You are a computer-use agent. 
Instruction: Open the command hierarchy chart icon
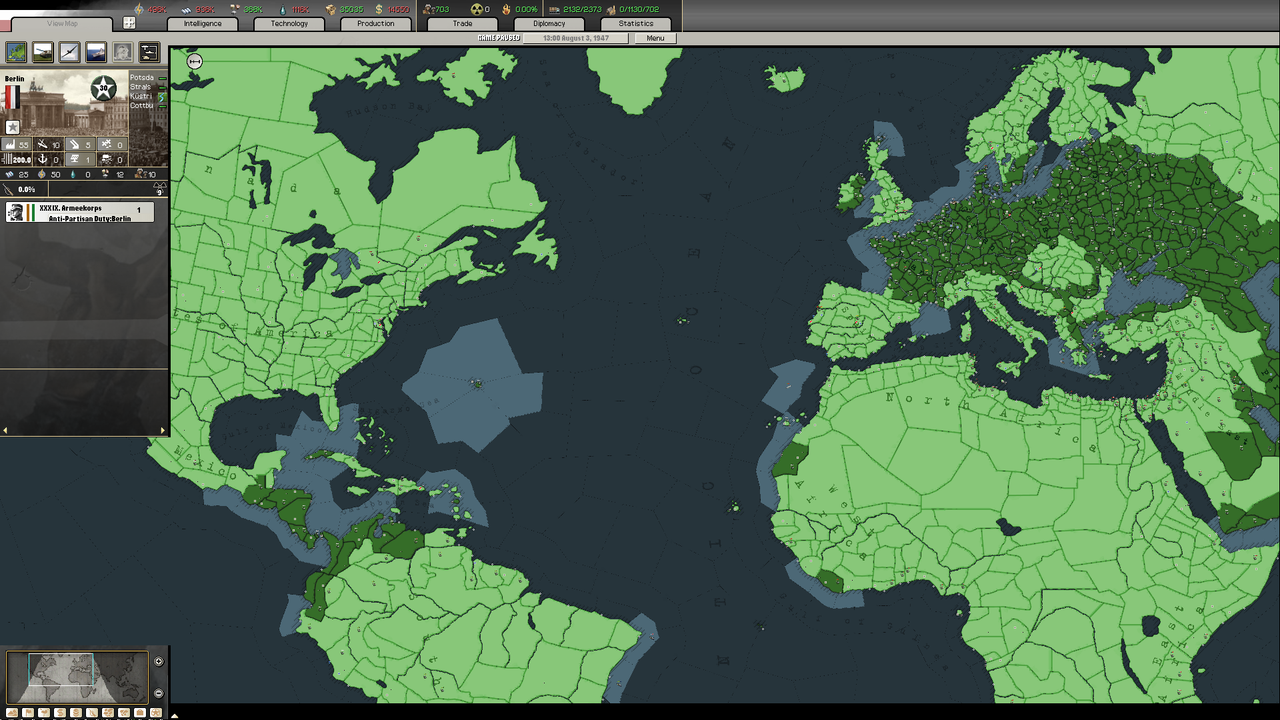click(x=149, y=52)
